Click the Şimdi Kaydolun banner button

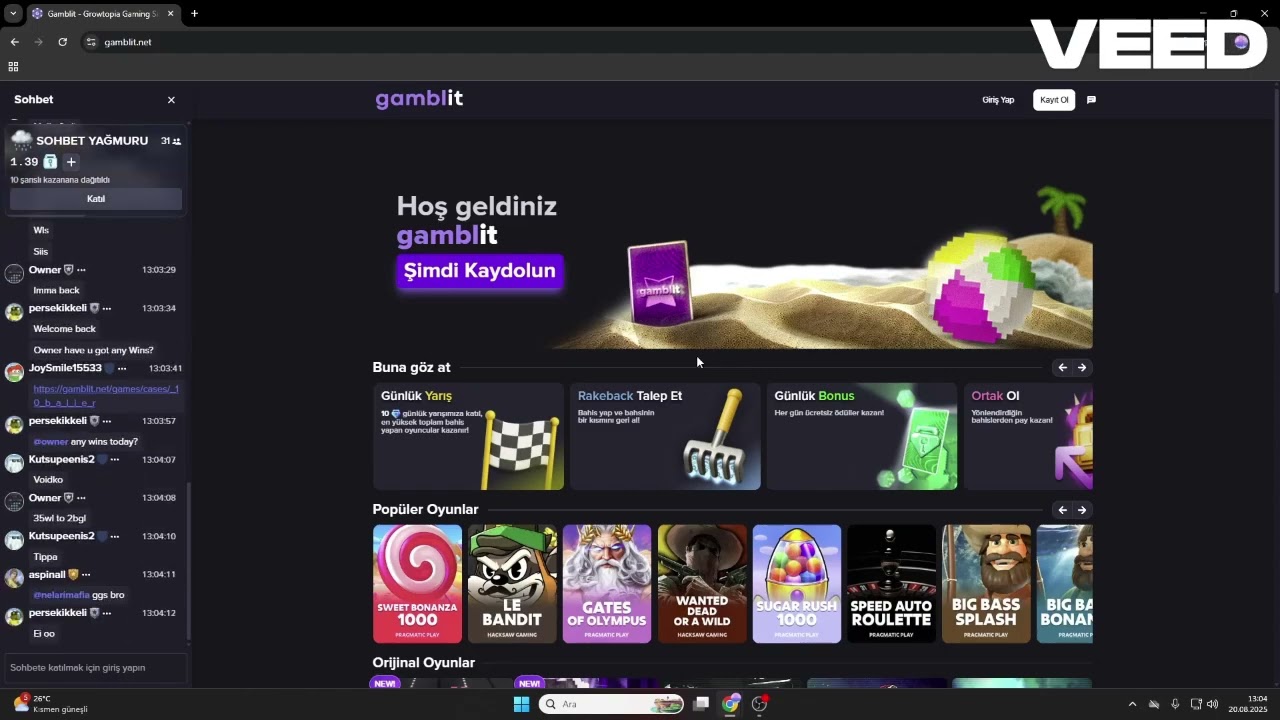tap(479, 271)
